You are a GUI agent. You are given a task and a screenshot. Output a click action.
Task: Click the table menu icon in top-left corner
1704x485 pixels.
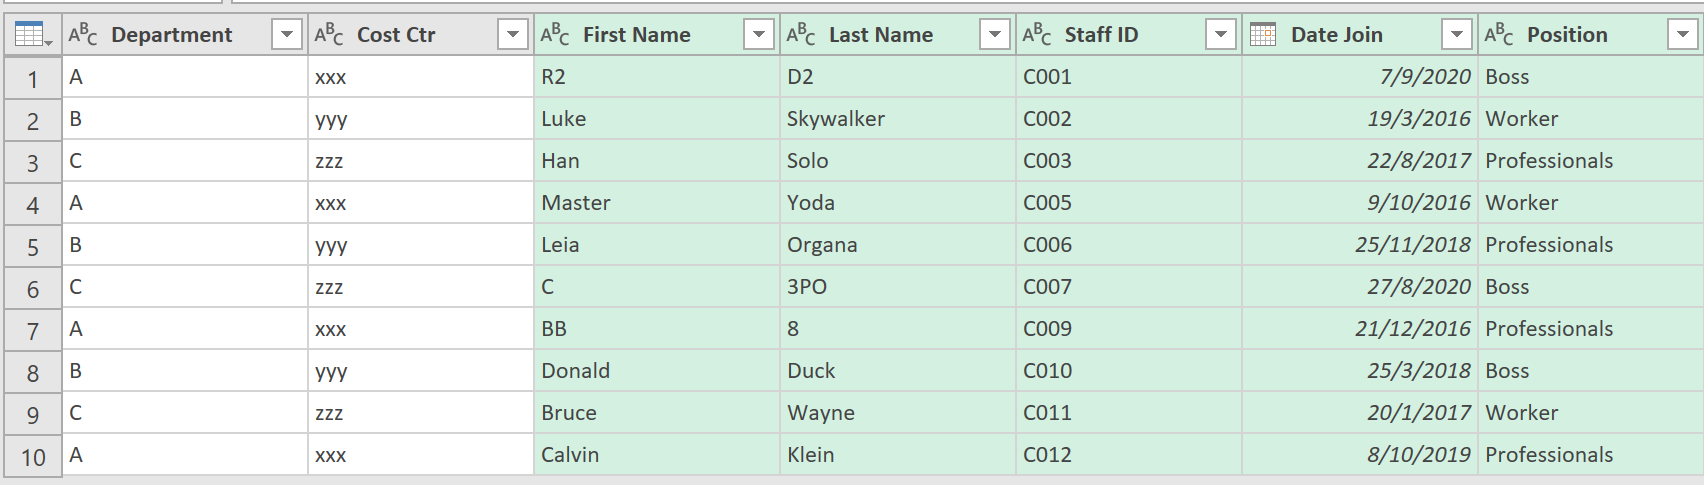pyautogui.click(x=32, y=35)
